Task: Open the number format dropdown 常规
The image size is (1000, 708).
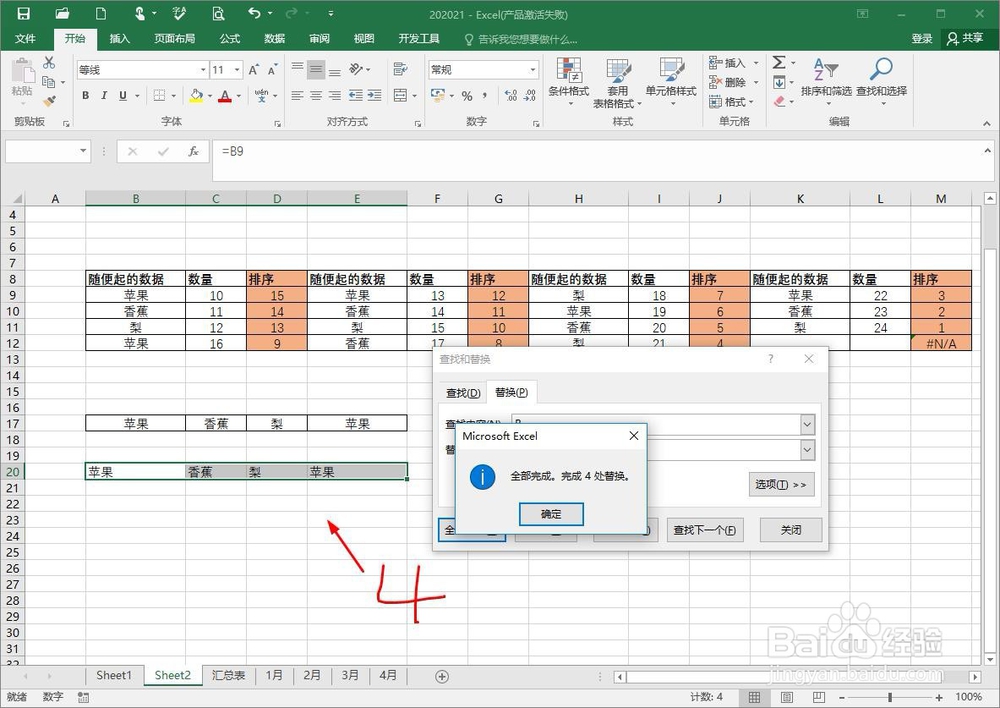Action: click(533, 70)
